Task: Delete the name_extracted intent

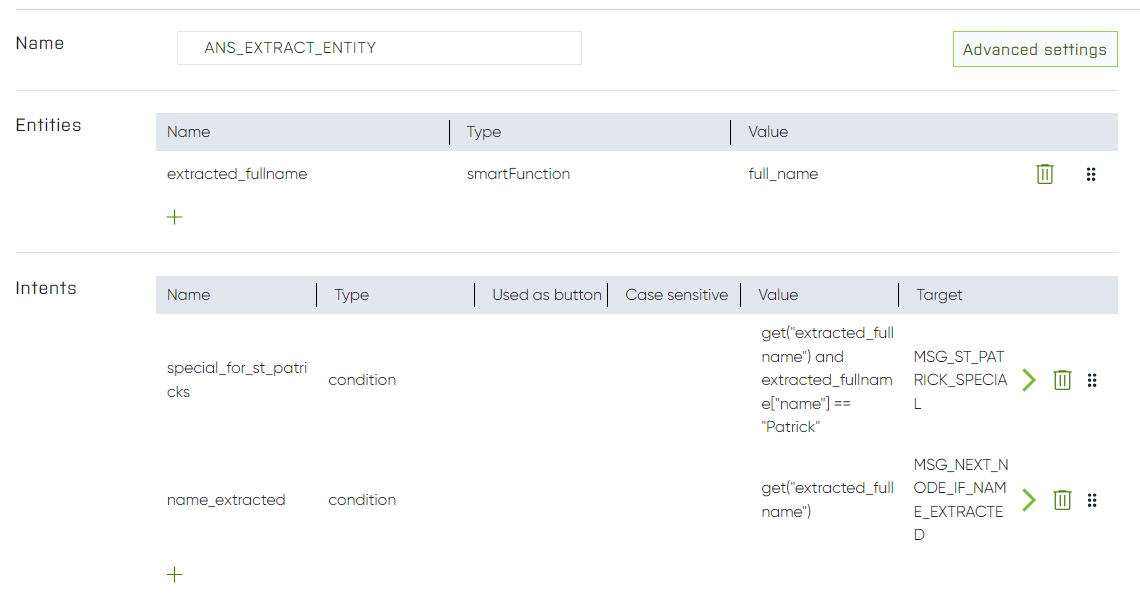Action: tap(1062, 500)
